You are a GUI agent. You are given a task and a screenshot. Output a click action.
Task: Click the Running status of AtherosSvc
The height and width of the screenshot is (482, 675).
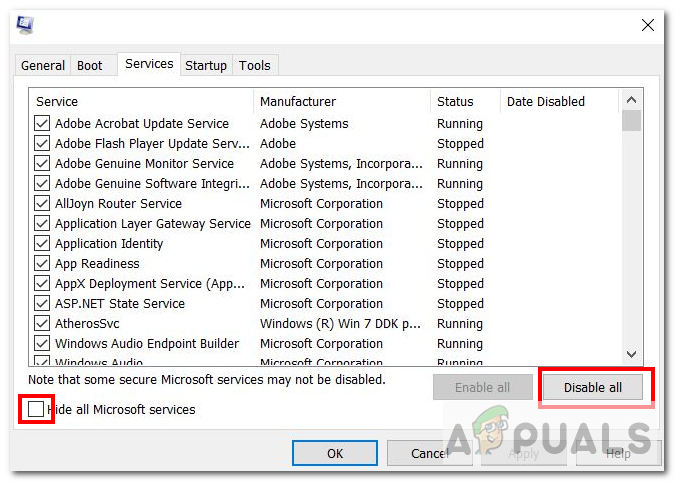click(460, 324)
